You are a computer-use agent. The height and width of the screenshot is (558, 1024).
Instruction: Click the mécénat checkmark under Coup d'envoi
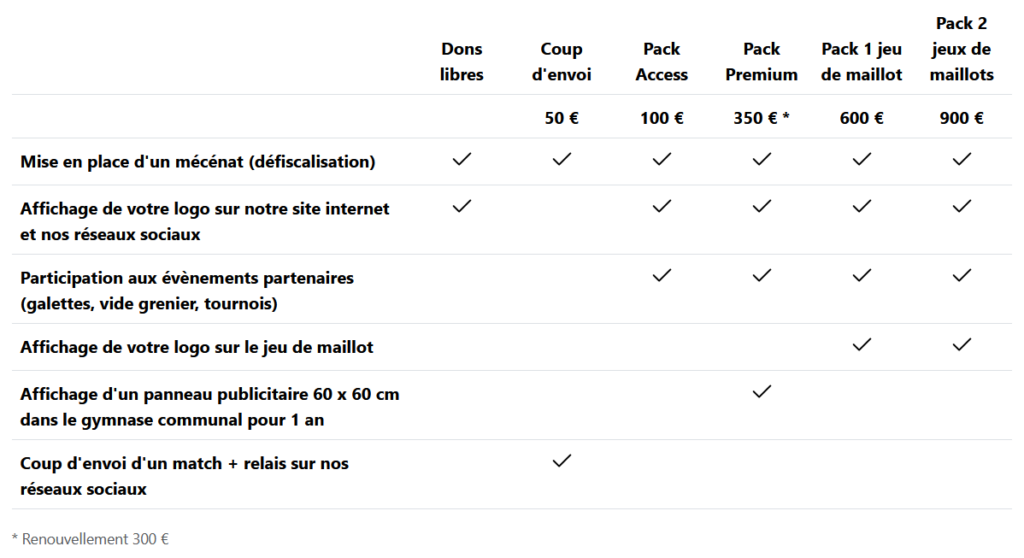(x=561, y=159)
